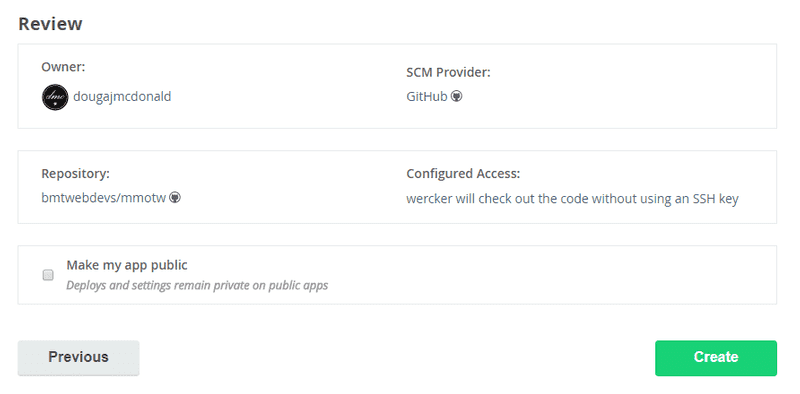Go back with the Previous button
800x394 pixels.
[x=79, y=358]
